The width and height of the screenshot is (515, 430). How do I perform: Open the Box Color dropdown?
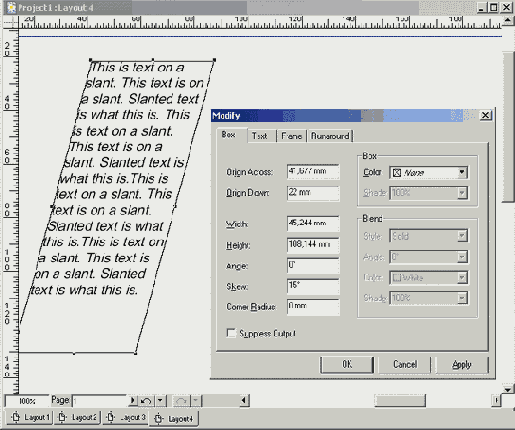click(462, 172)
